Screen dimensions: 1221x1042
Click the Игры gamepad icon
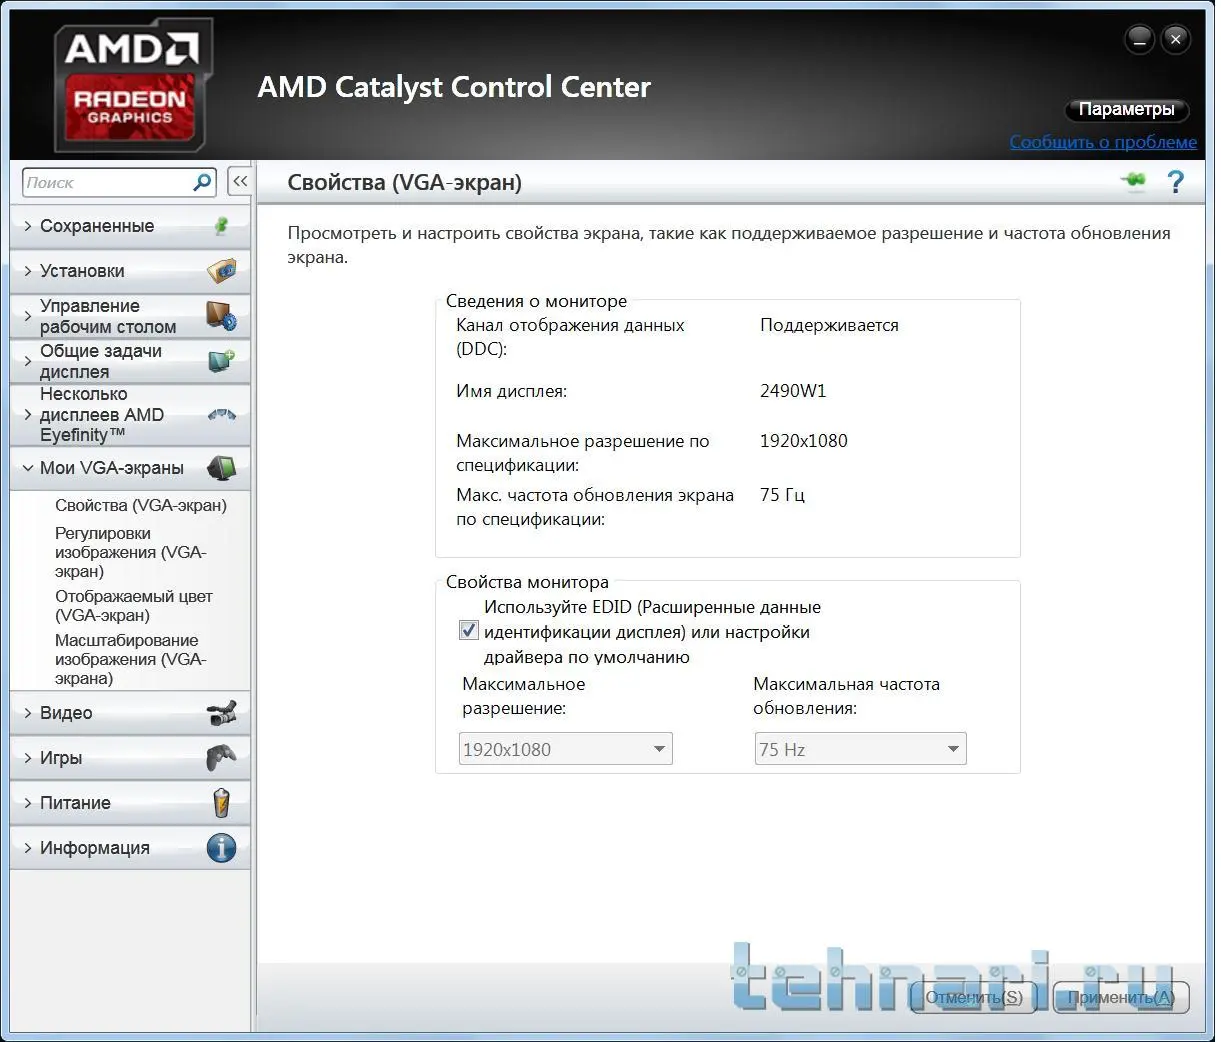[x=222, y=758]
